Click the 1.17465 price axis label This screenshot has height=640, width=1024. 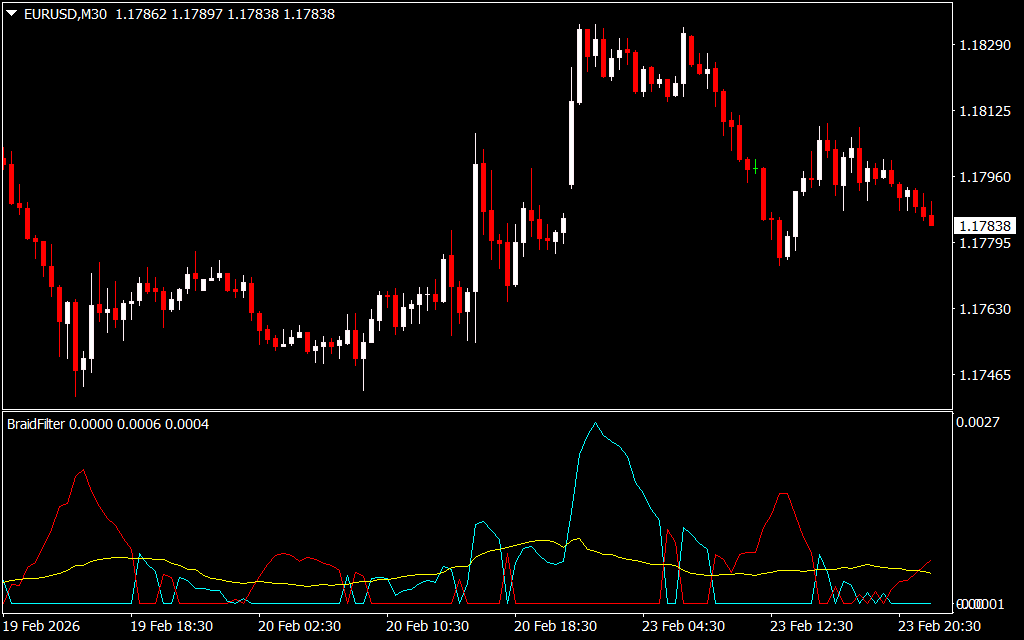pos(984,375)
